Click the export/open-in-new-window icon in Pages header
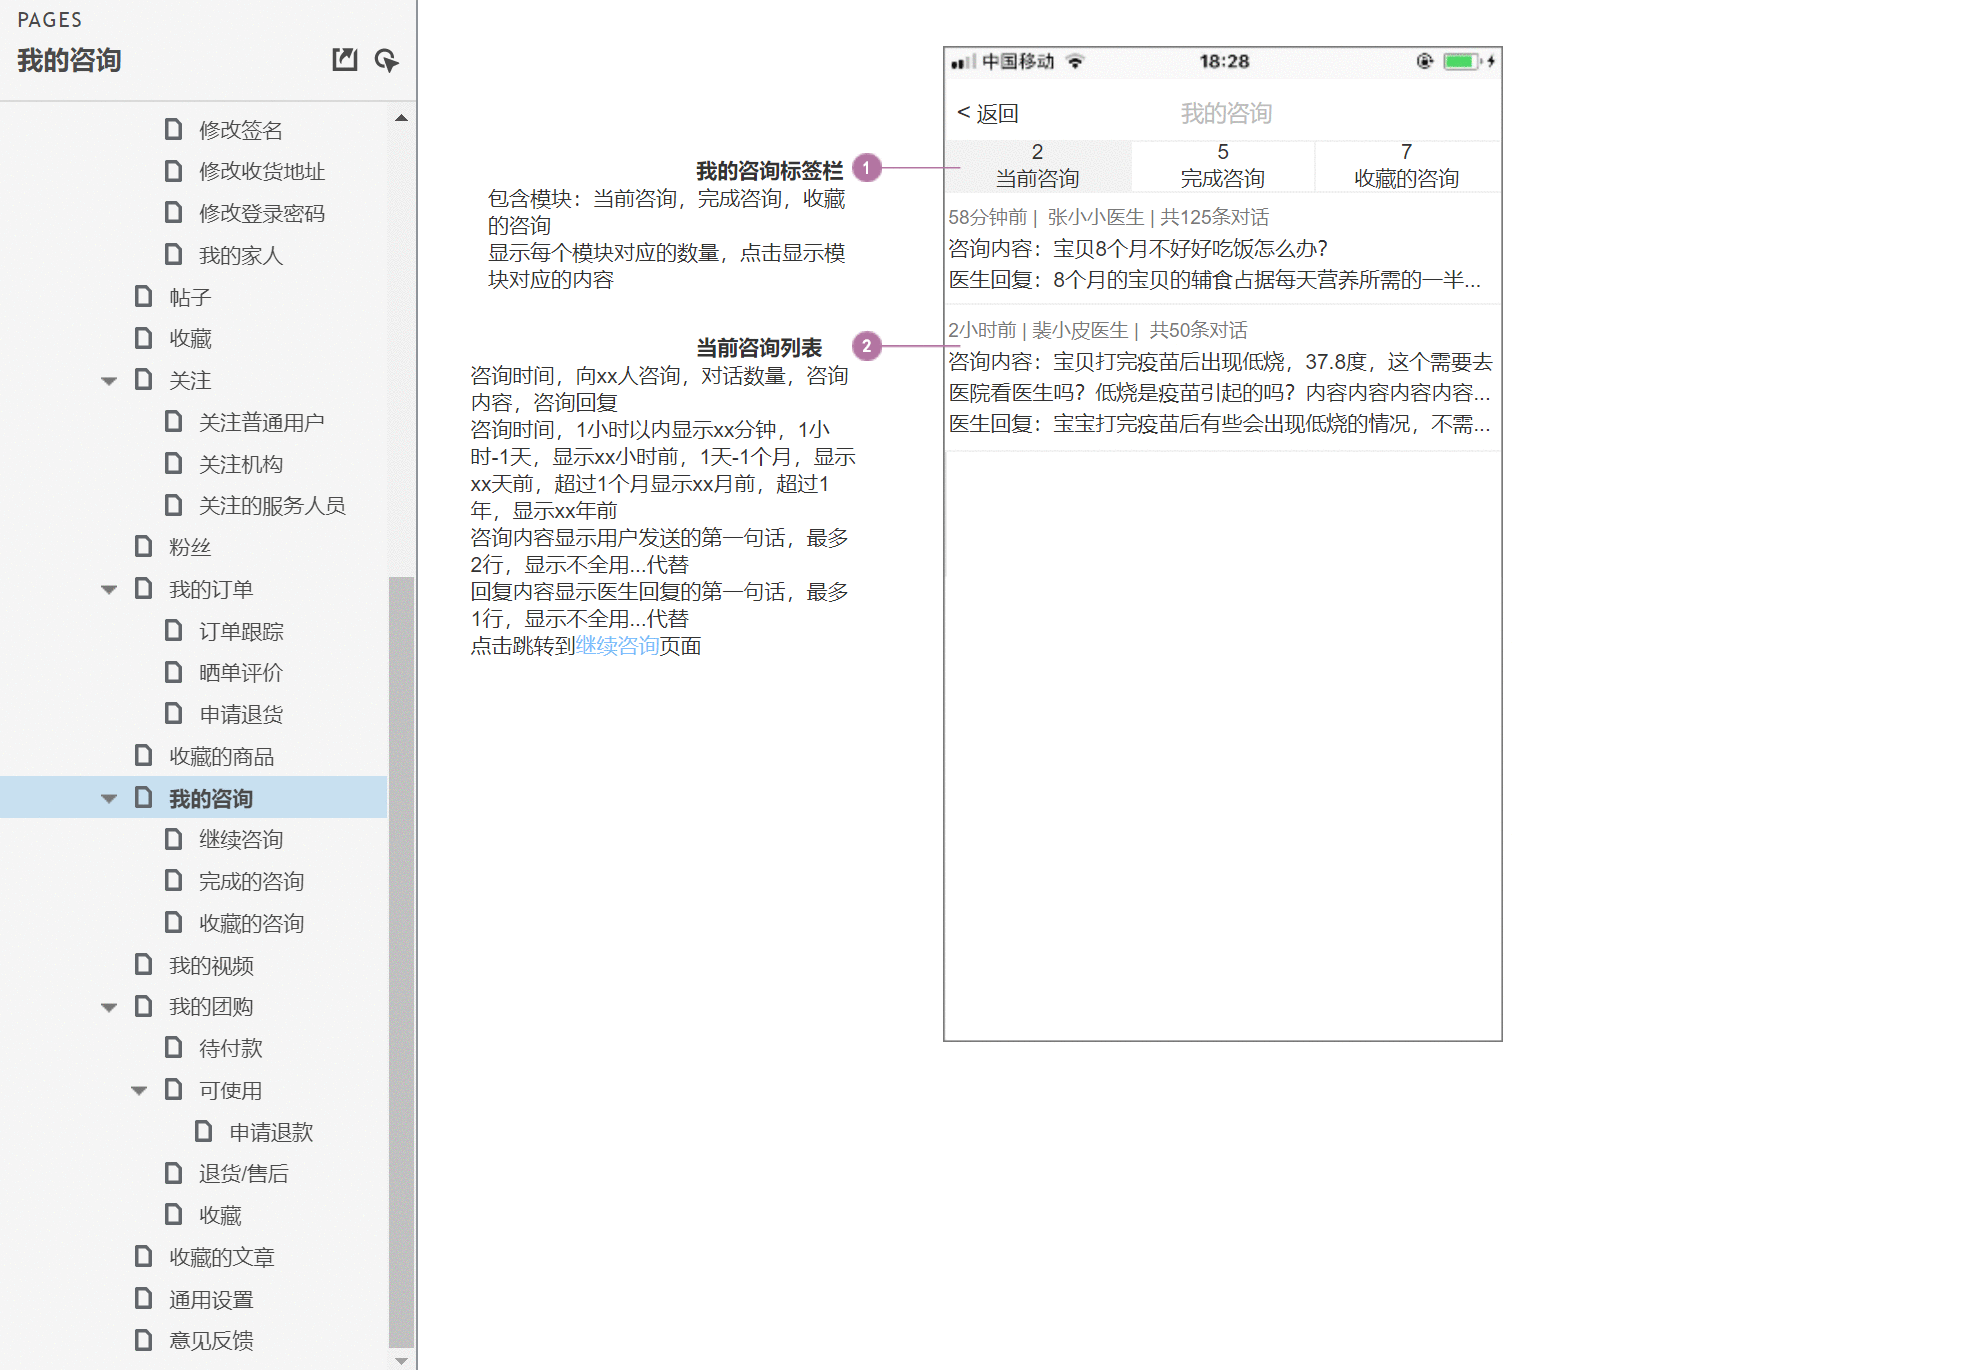1978x1370 pixels. 344,60
